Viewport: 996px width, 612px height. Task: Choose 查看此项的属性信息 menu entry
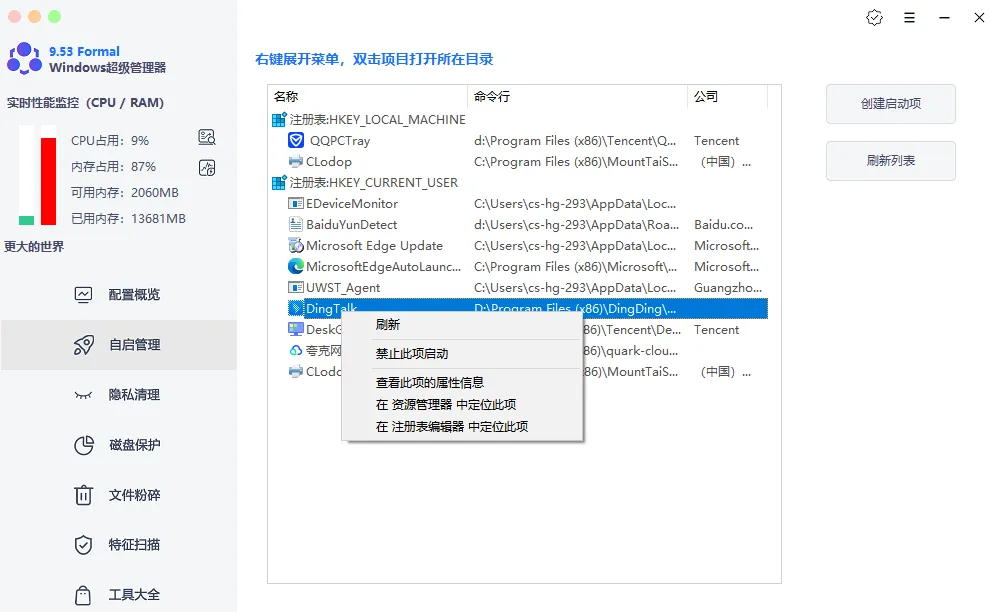(x=462, y=383)
